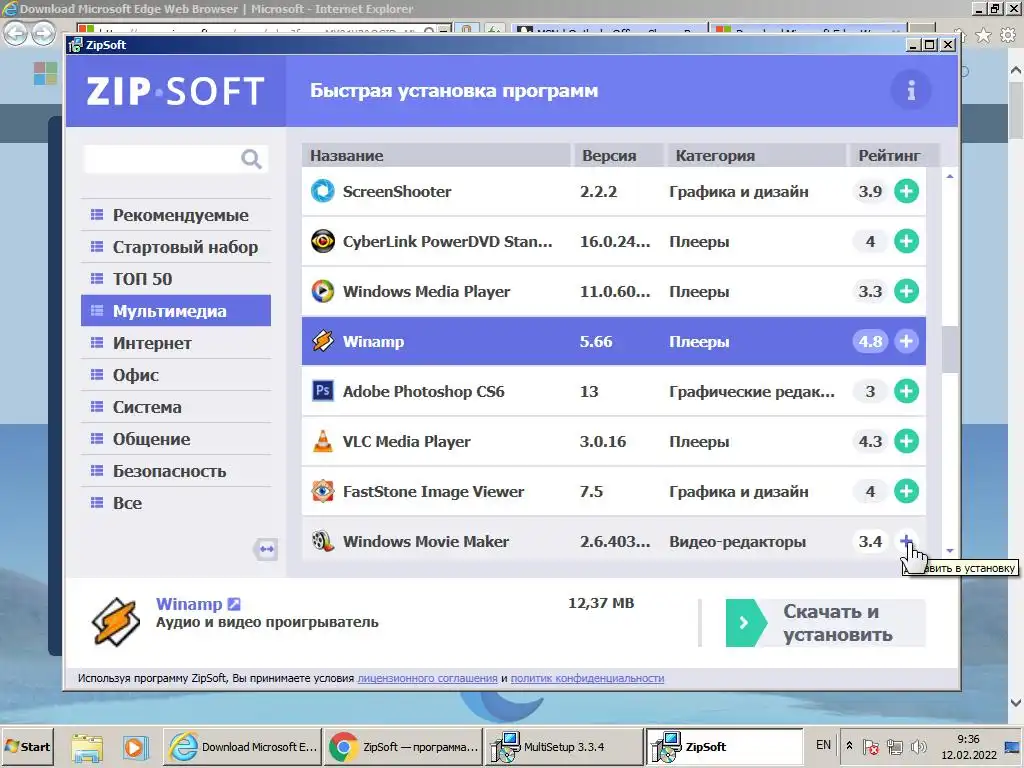Click the ScreenShooter app icon
The height and width of the screenshot is (768, 1024).
pyautogui.click(x=323, y=191)
